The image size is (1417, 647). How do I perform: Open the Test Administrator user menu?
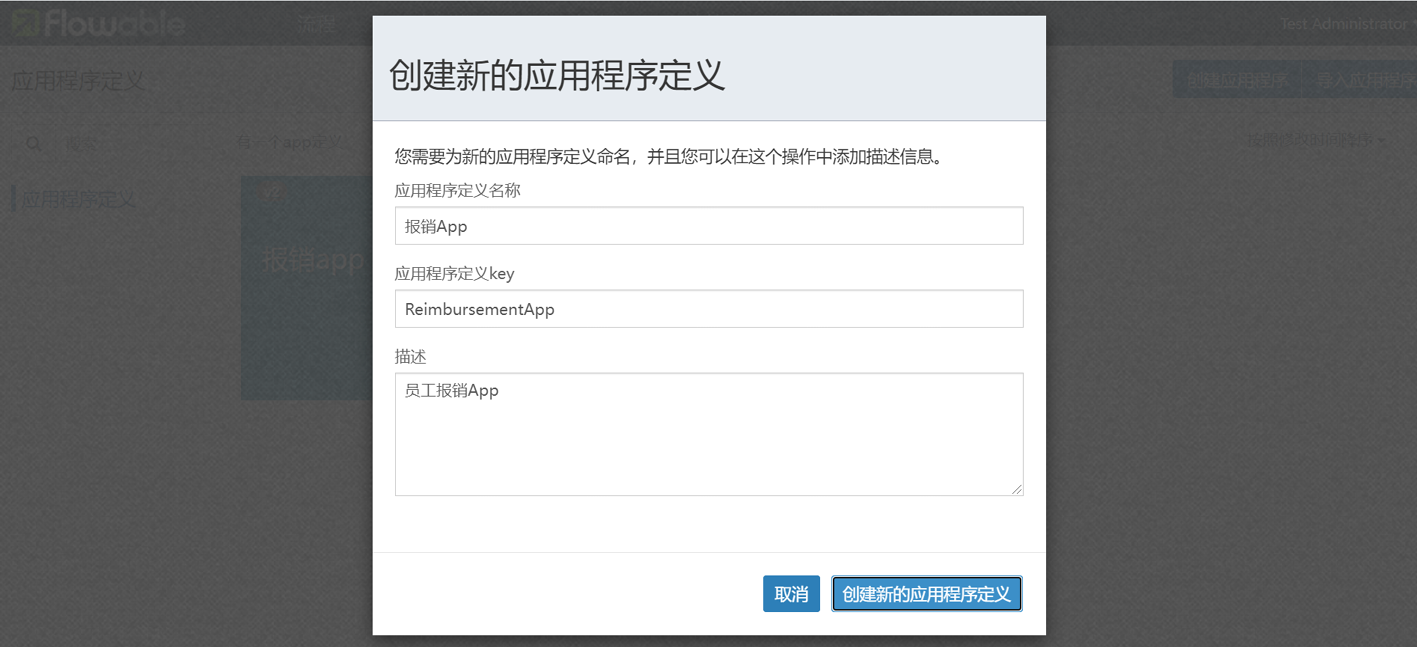(x=1345, y=23)
